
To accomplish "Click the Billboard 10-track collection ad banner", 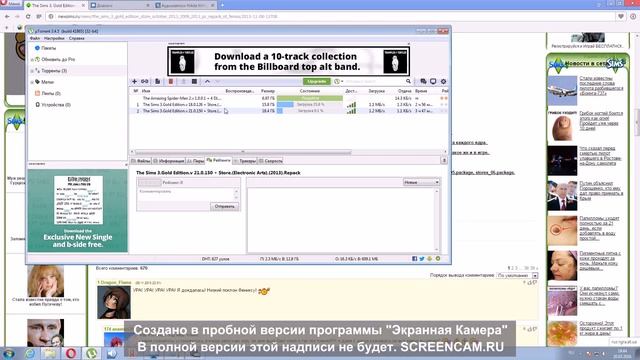I will click(x=289, y=61).
